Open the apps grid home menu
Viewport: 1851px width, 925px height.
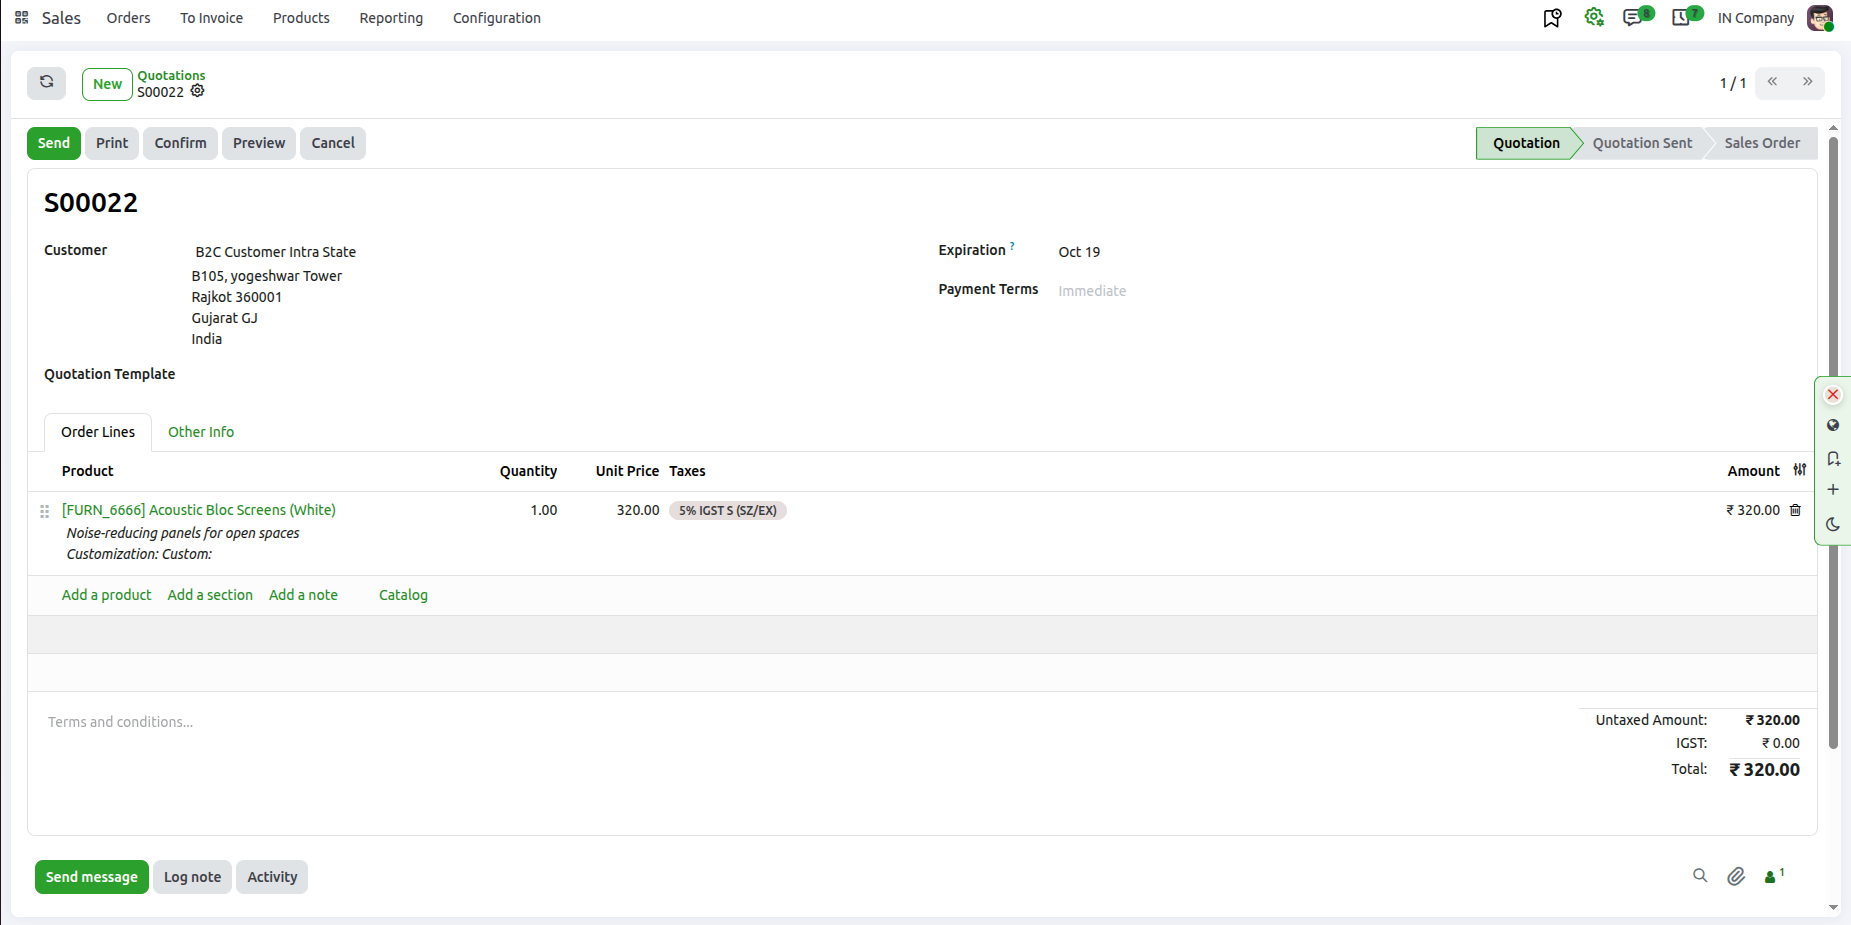(21, 18)
